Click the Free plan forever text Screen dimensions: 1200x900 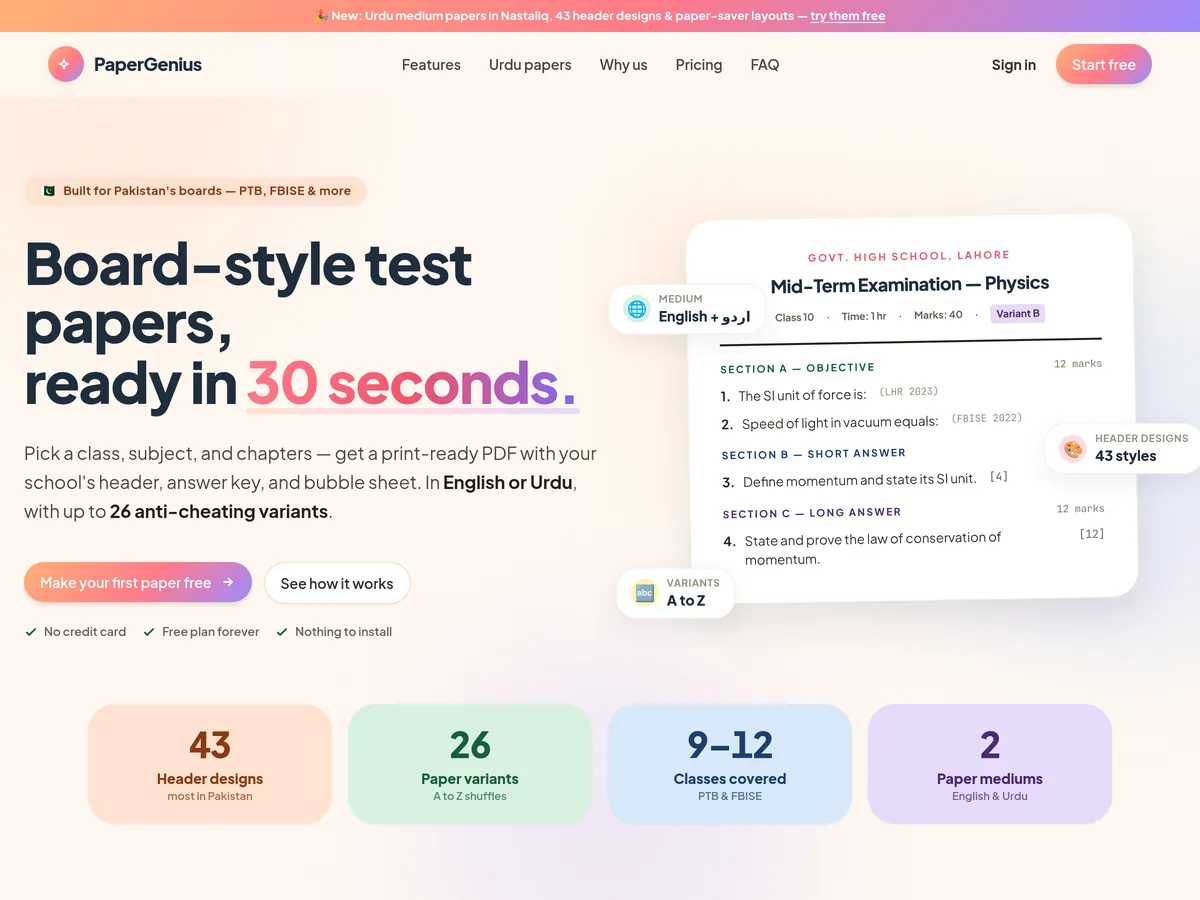pos(211,632)
